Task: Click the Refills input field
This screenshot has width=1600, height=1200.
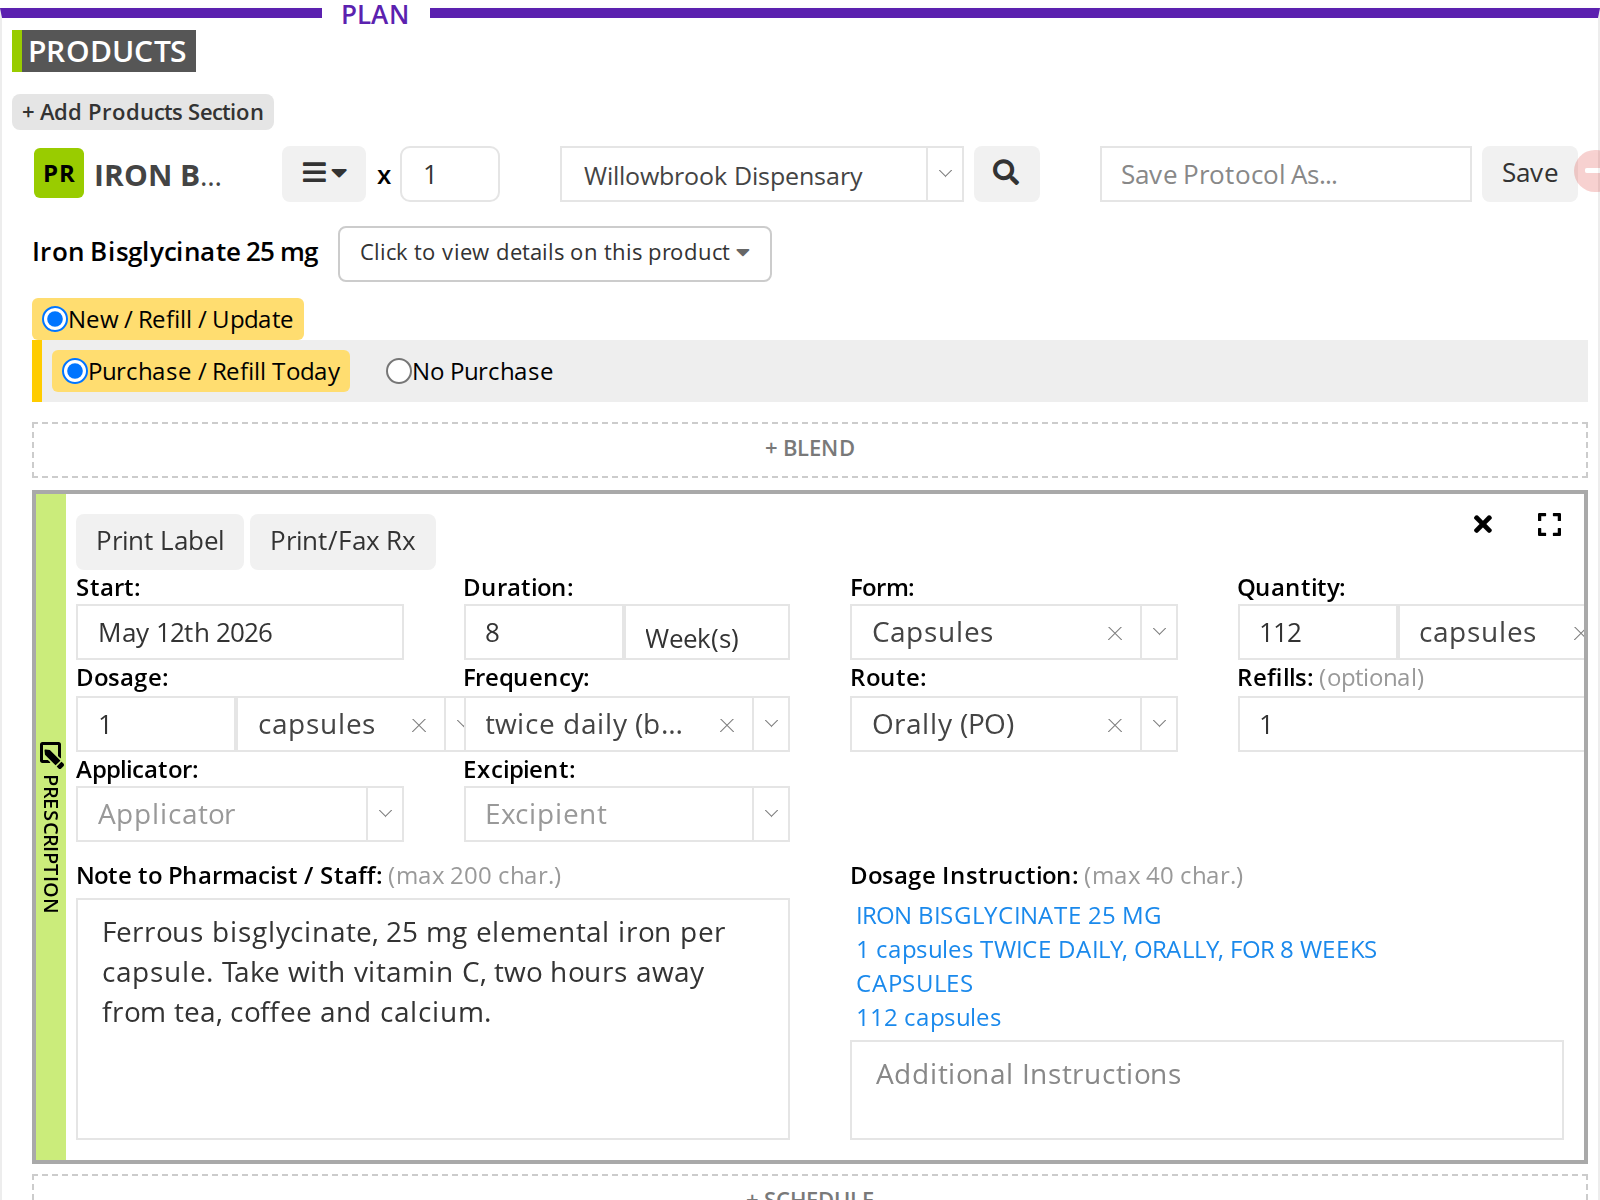Action: point(1411,724)
